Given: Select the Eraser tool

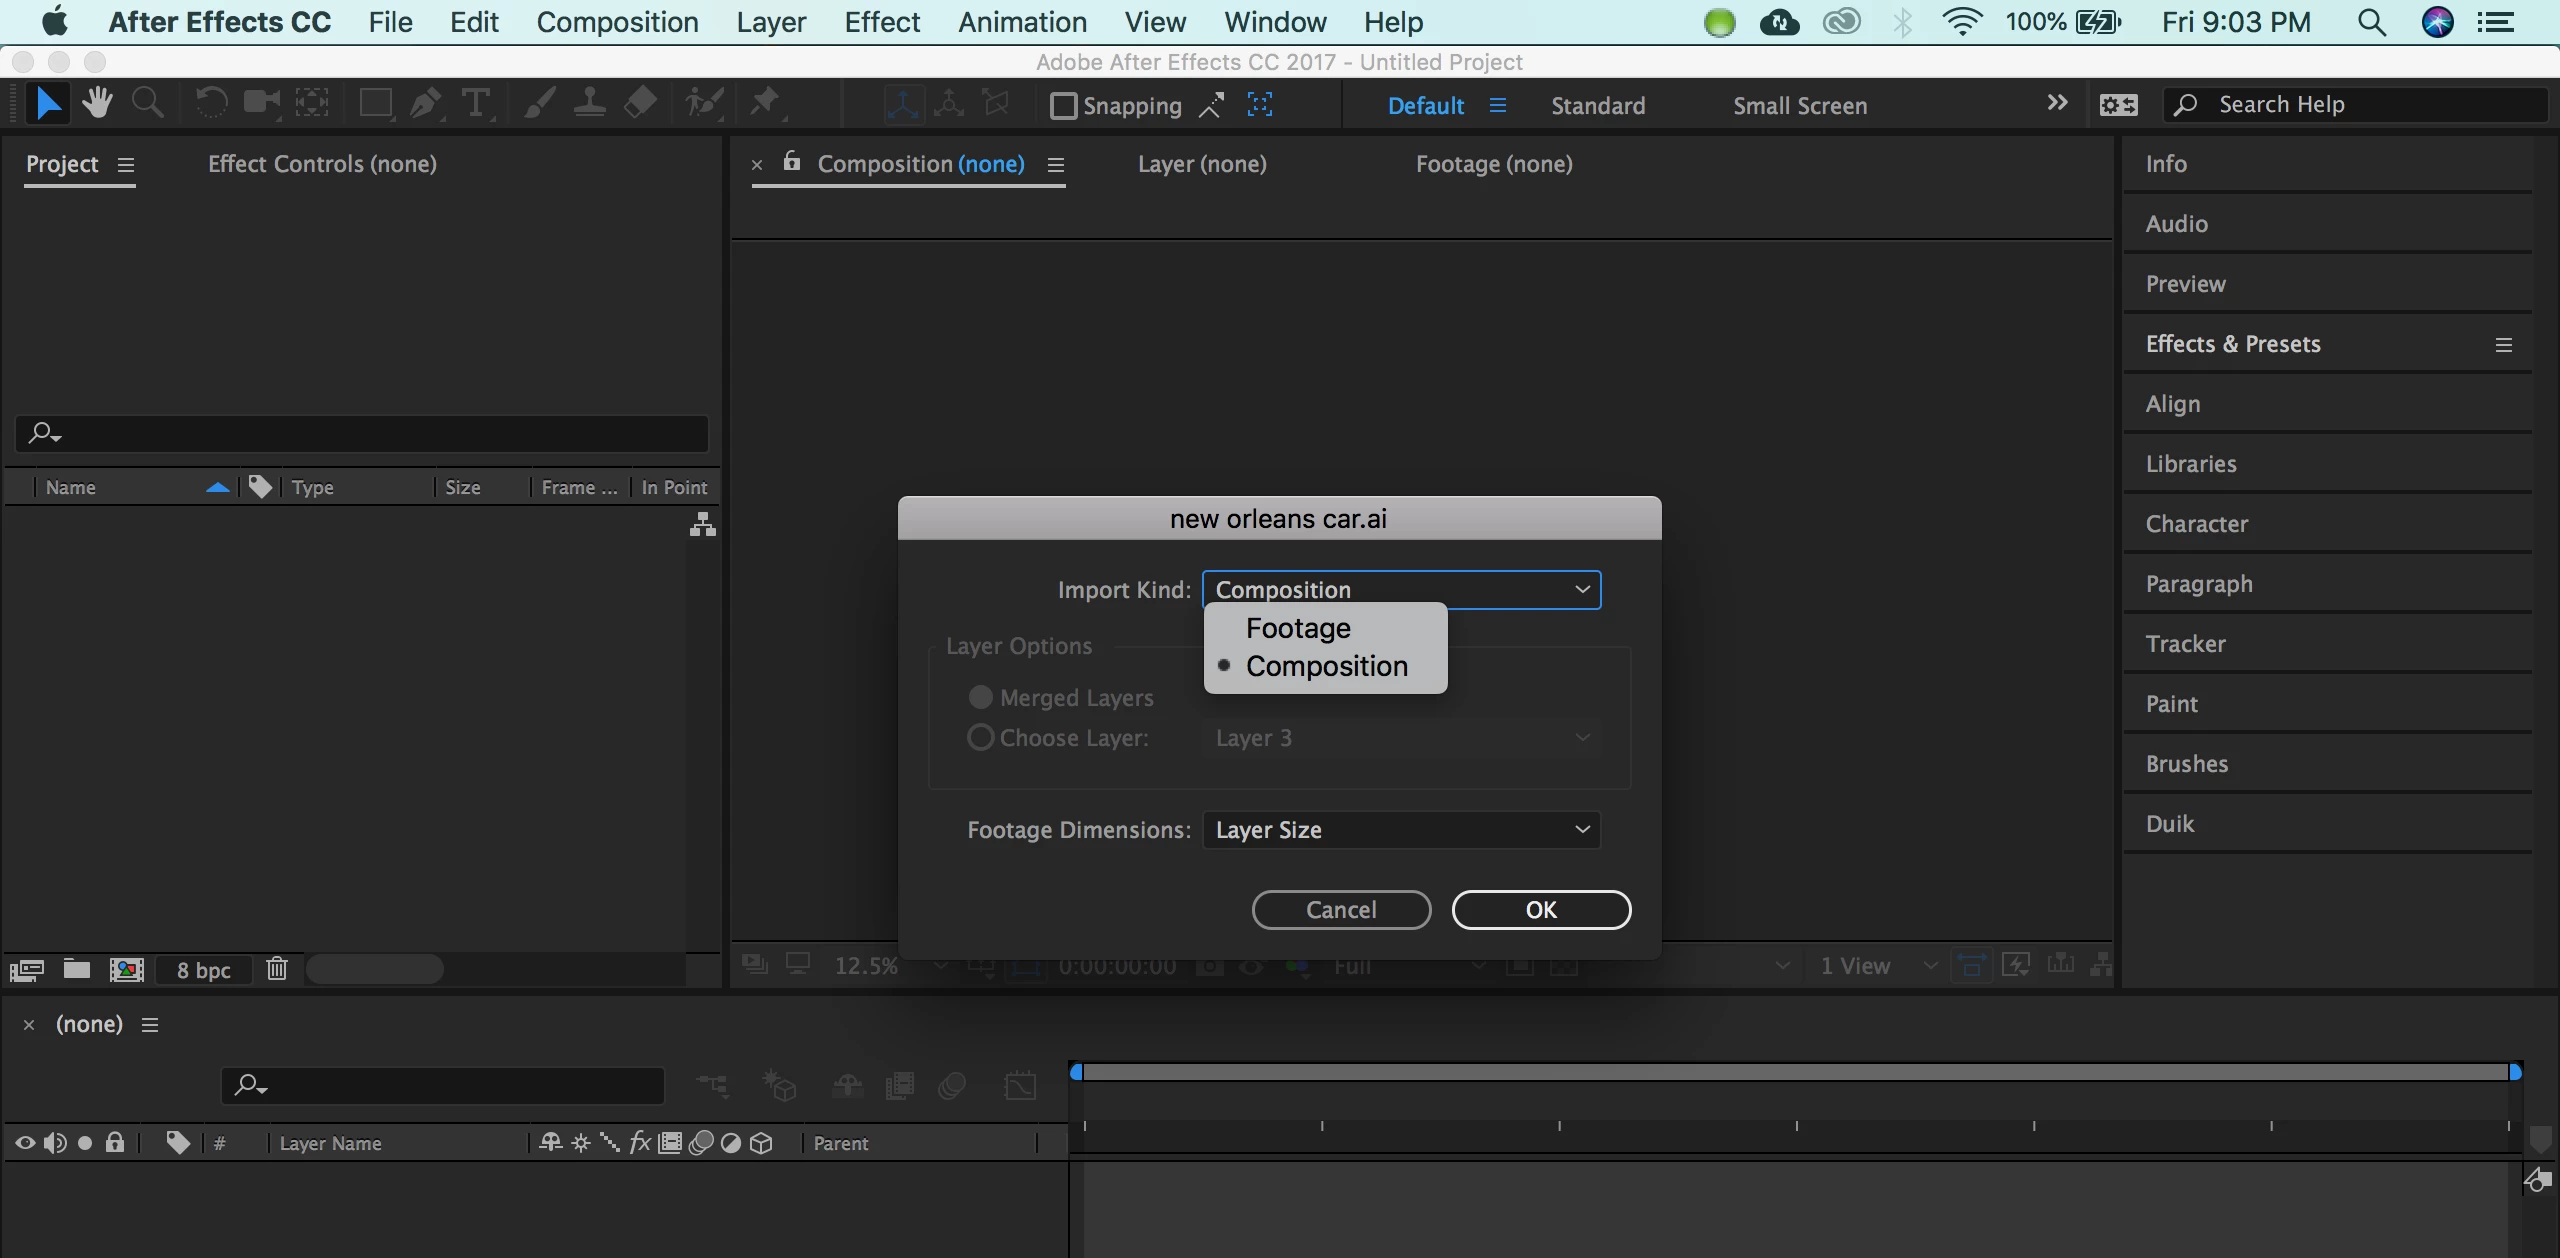Looking at the screenshot, I should click(x=640, y=103).
